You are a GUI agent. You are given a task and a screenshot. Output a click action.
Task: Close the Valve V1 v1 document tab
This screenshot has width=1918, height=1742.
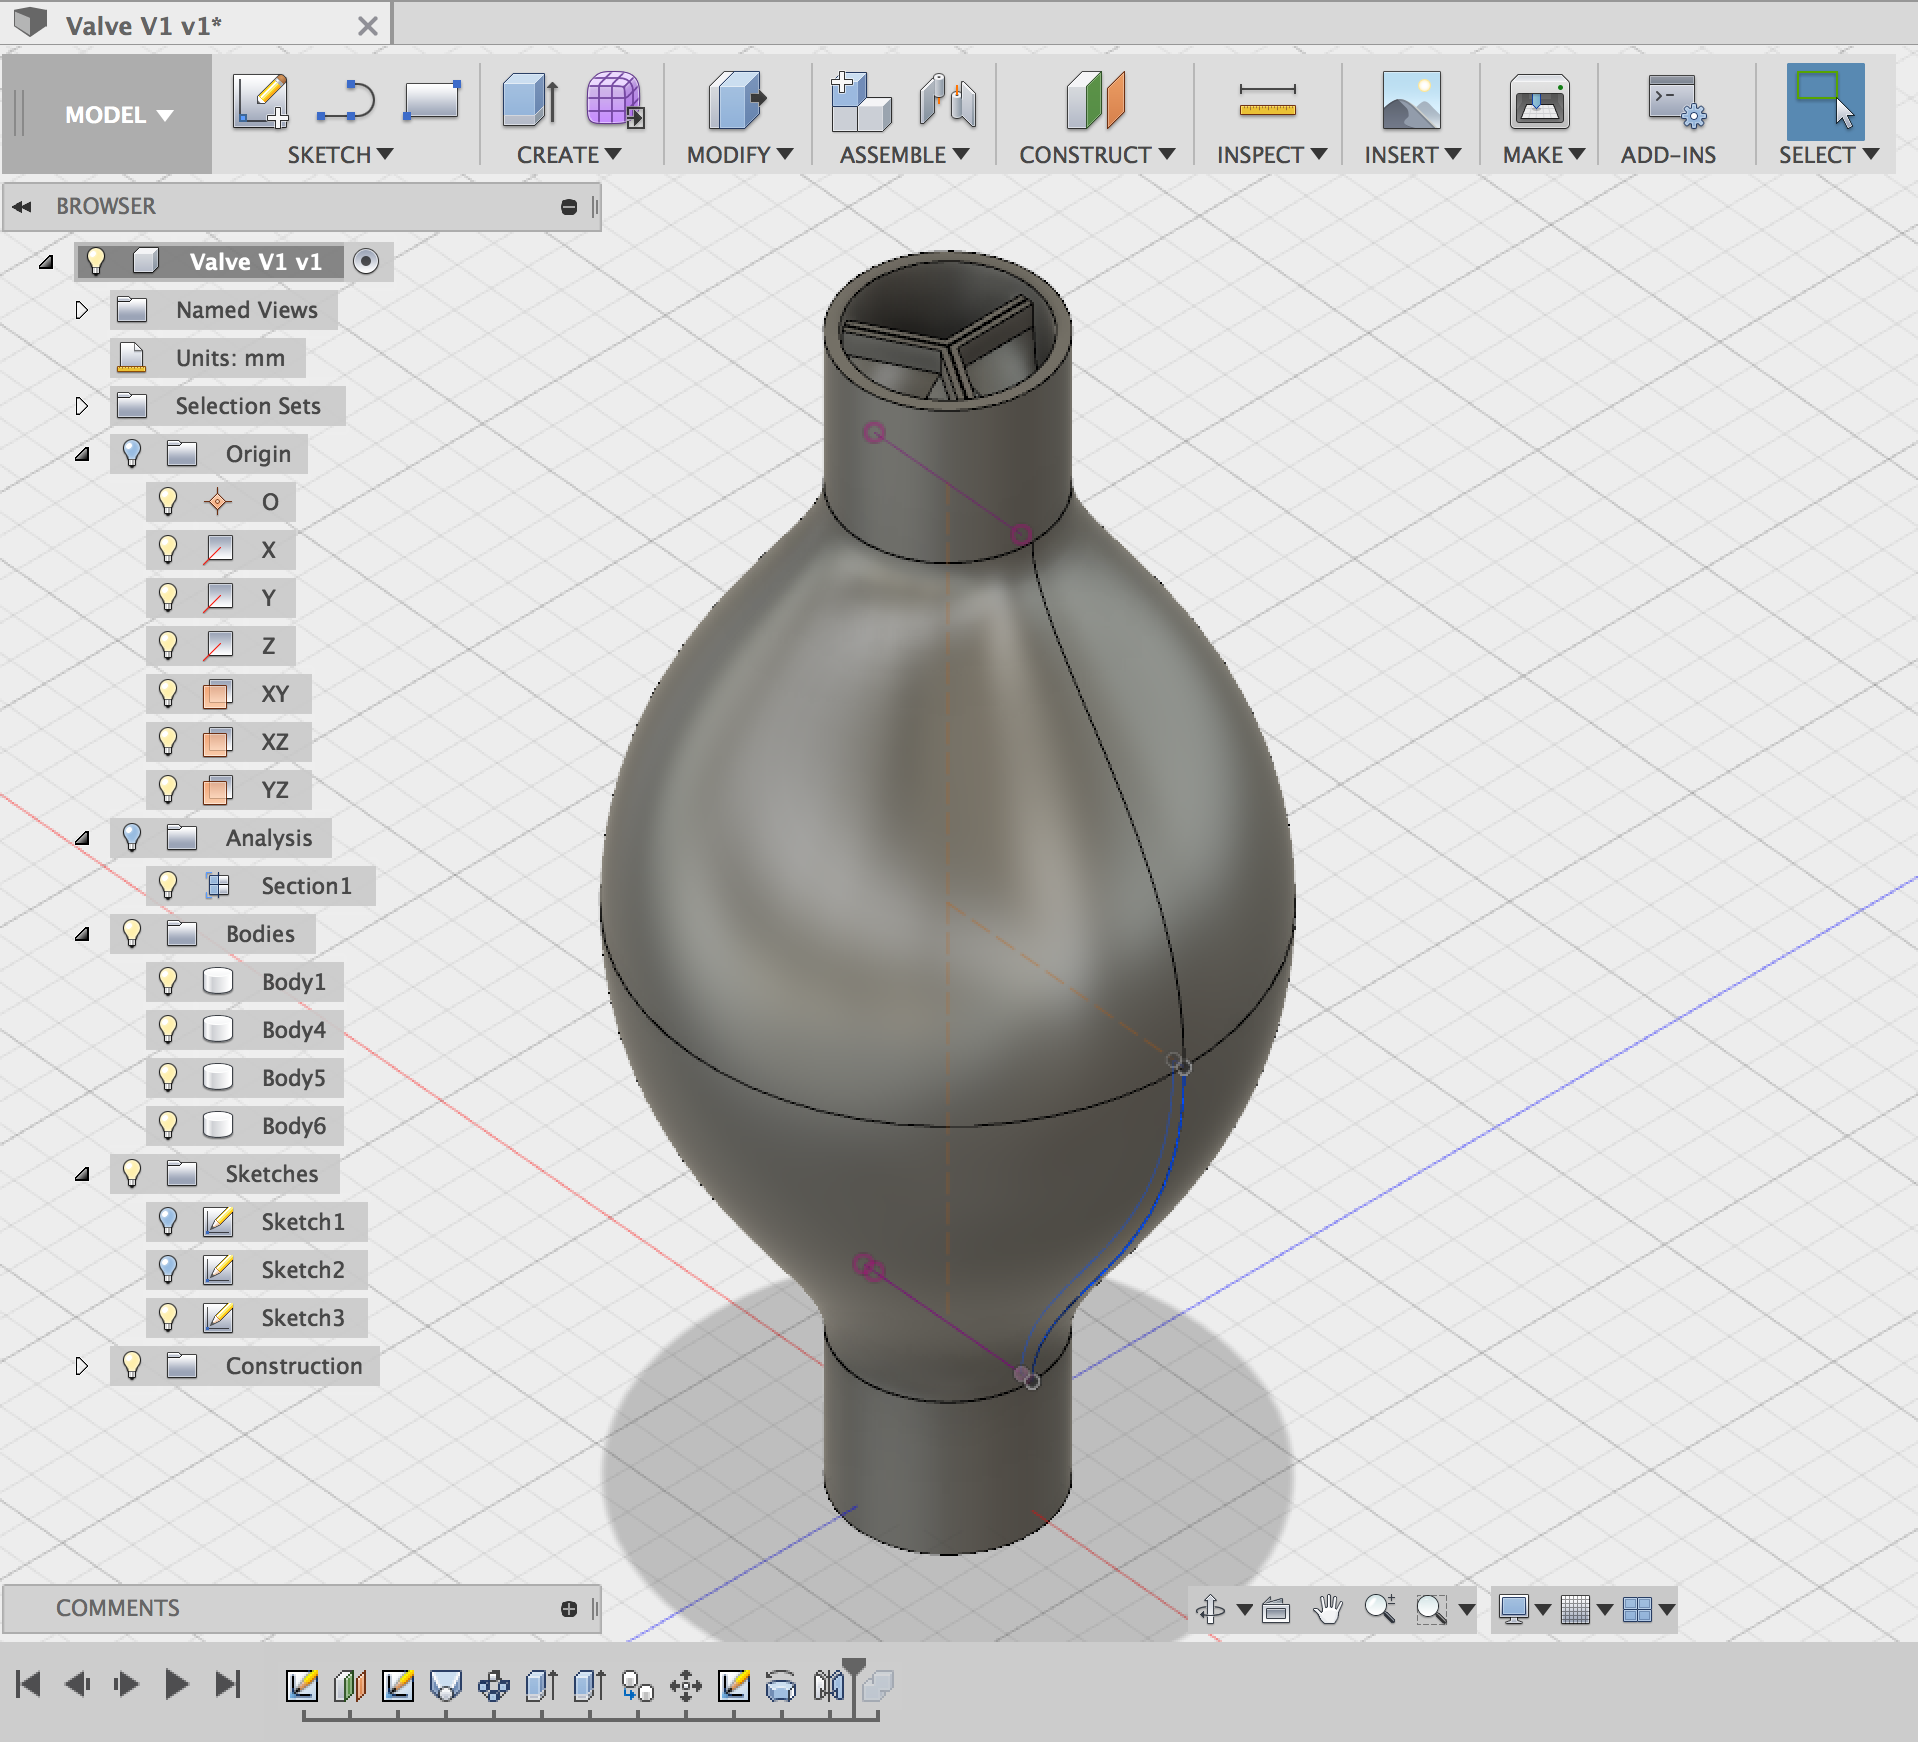pyautogui.click(x=368, y=26)
